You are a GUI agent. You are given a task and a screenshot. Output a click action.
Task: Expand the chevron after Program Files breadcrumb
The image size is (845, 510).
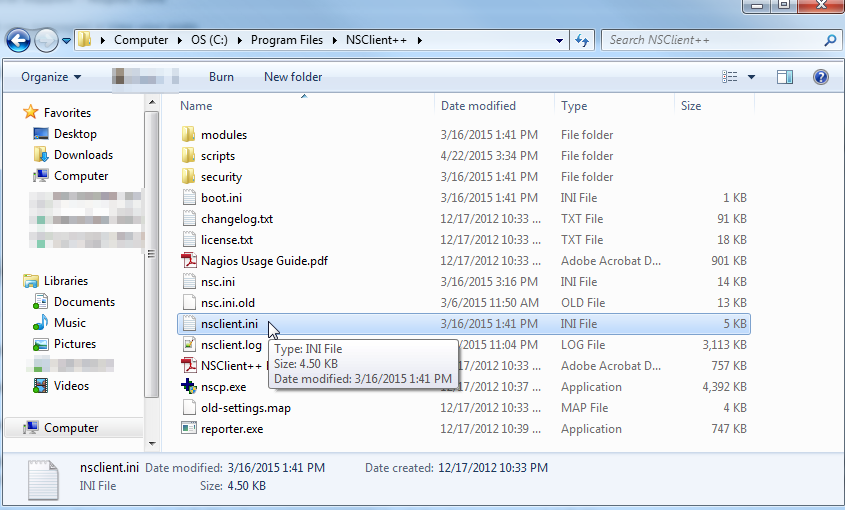(x=335, y=40)
